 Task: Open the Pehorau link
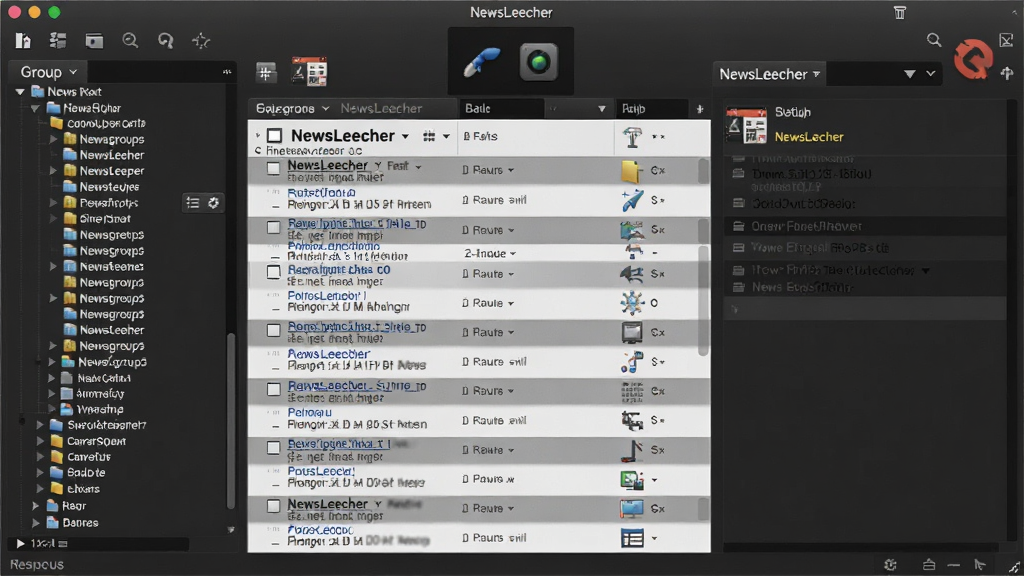pos(310,413)
